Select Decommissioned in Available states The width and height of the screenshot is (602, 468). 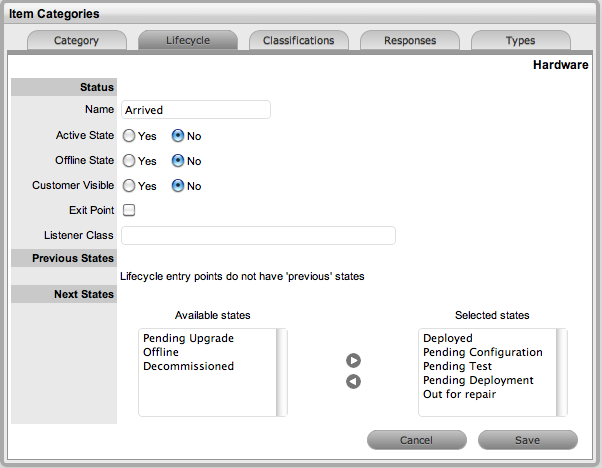188,366
